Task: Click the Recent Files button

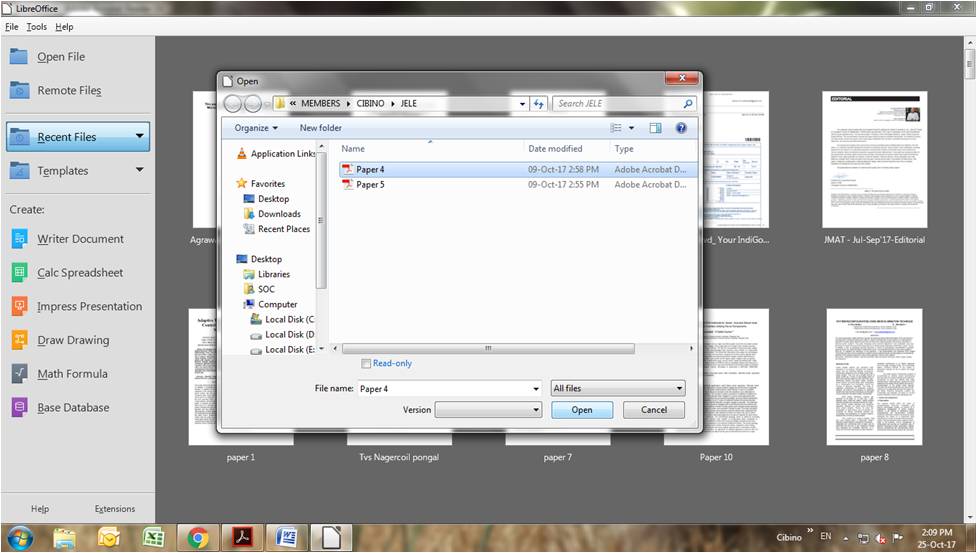Action: click(78, 136)
